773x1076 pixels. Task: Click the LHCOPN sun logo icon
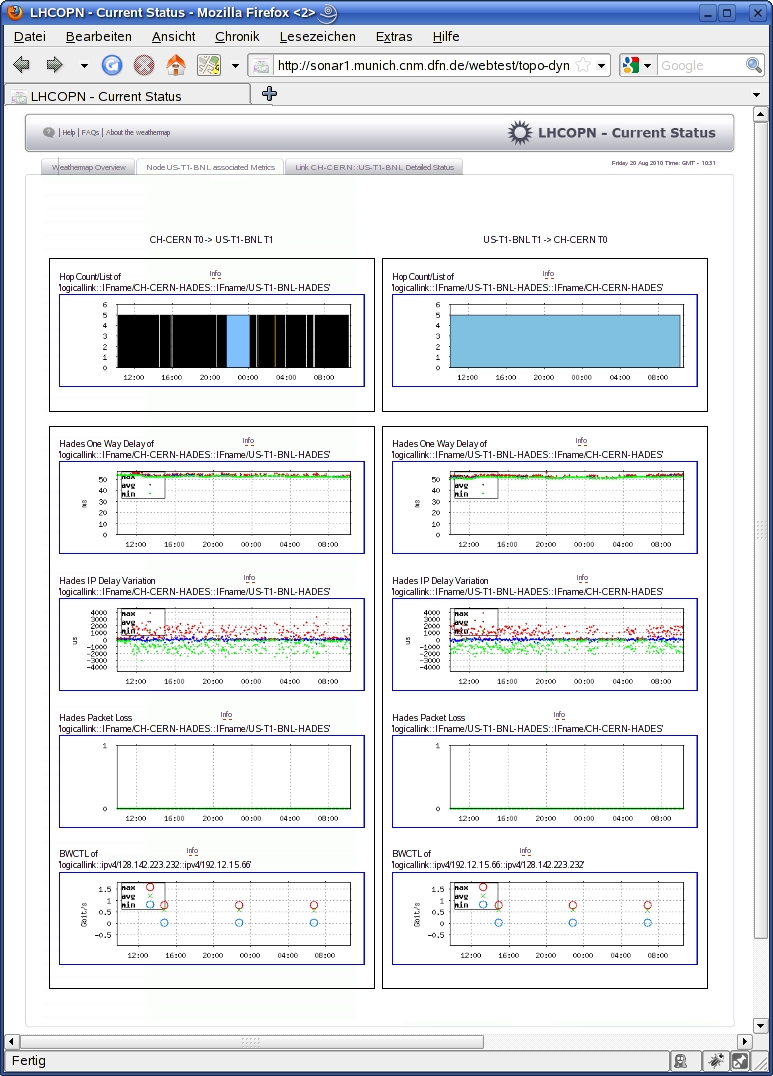click(520, 132)
